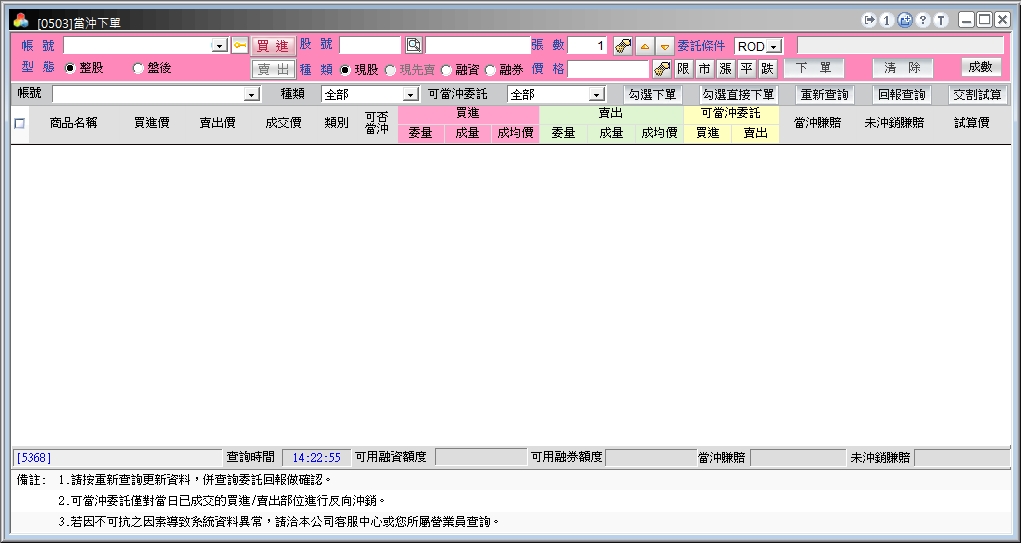Click the 限 limit price button
Viewport: 1021px width, 543px height.
pyautogui.click(x=683, y=68)
